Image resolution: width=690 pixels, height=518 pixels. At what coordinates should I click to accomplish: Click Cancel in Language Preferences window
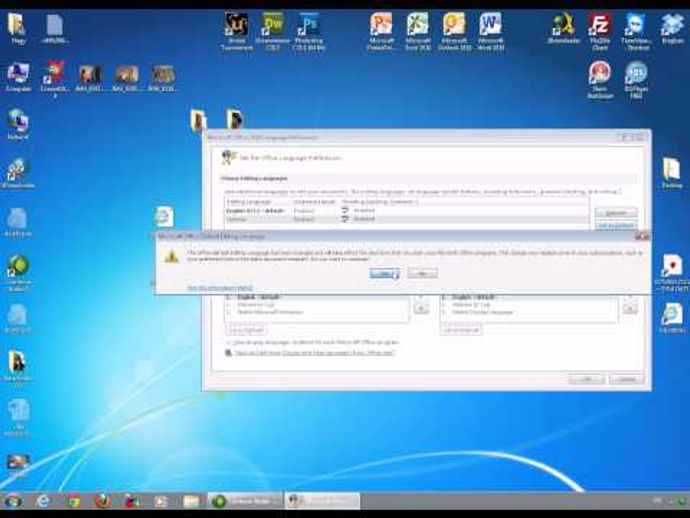[627, 379]
